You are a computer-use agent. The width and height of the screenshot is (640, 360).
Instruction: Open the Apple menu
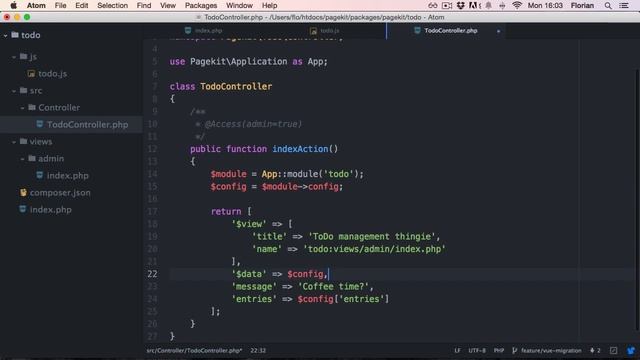[x=13, y=5]
